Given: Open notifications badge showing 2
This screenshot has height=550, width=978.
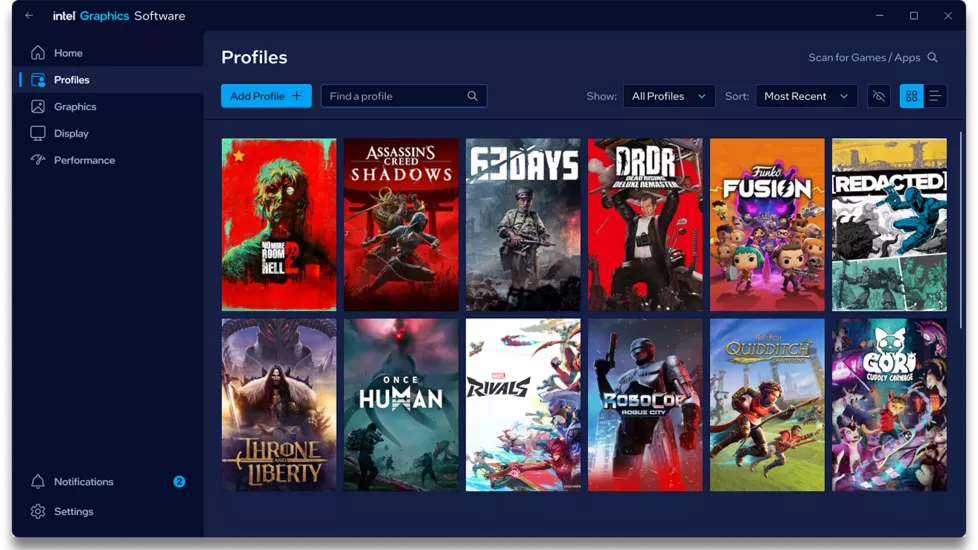Looking at the screenshot, I should click(x=179, y=481).
